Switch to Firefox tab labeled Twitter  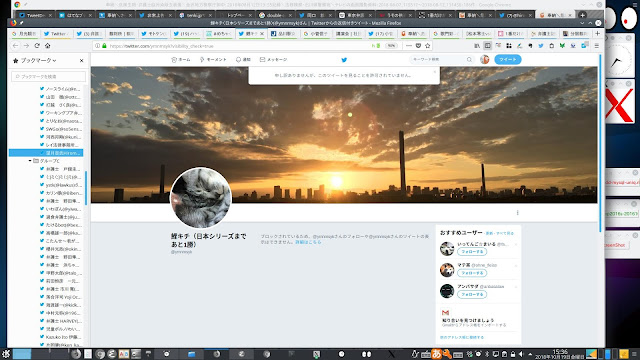[56, 34]
